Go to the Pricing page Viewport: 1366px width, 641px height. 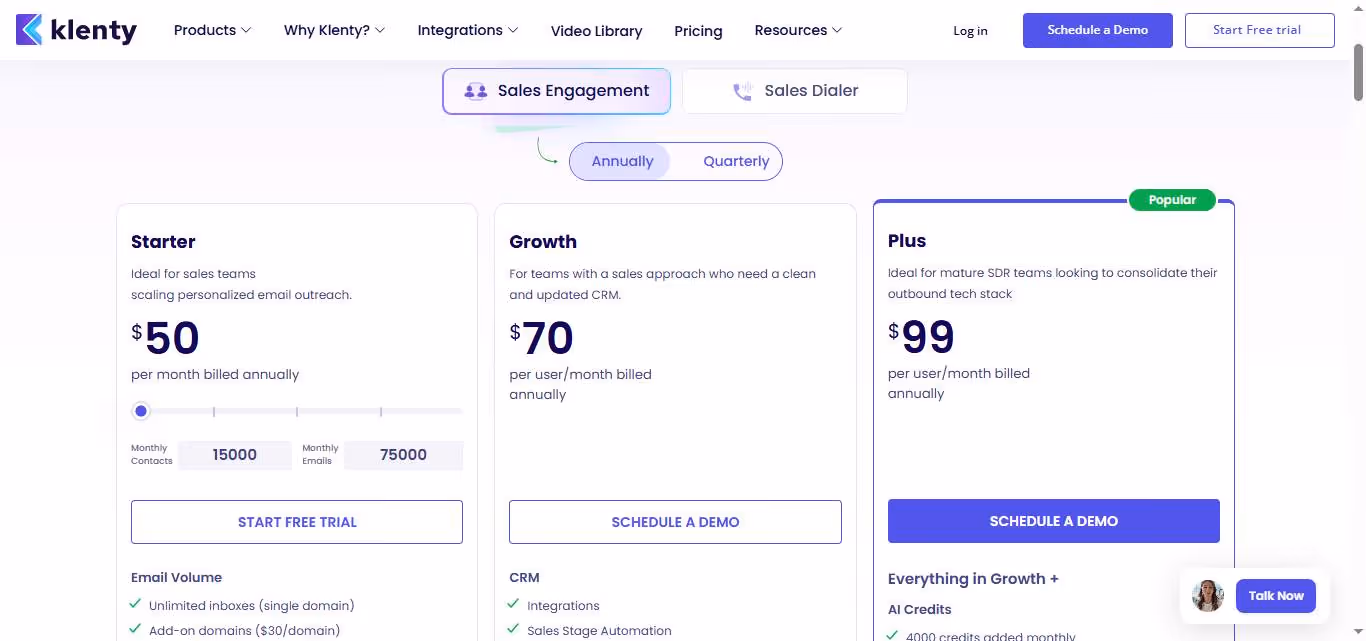pyautogui.click(x=698, y=31)
